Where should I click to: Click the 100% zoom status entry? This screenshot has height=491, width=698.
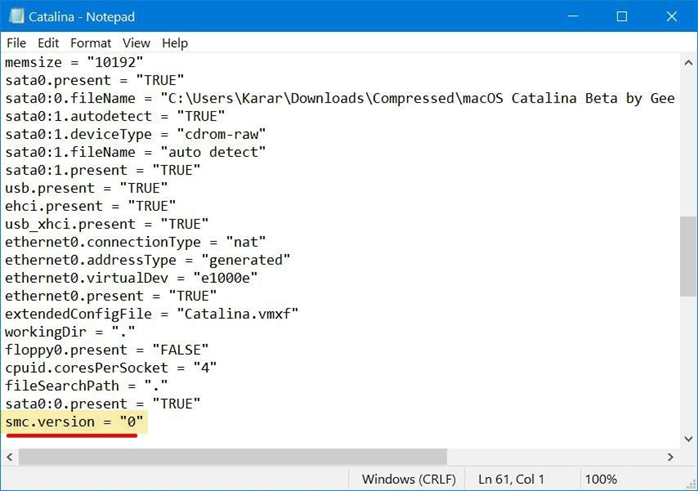point(601,479)
